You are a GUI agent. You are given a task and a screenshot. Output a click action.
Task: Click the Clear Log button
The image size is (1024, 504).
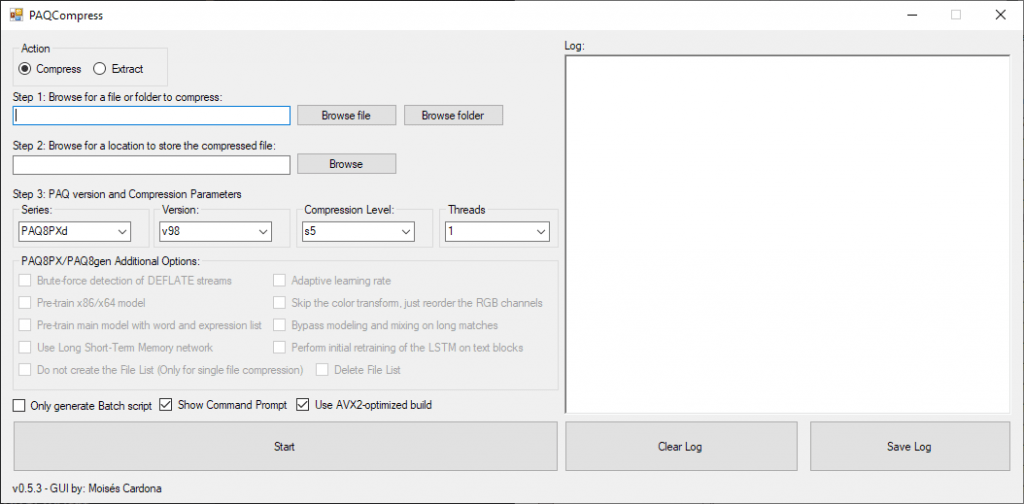click(681, 447)
